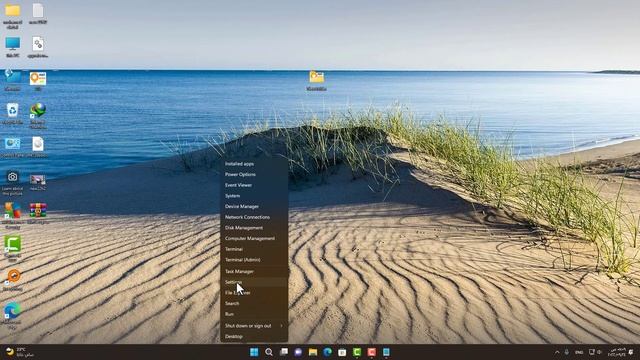Viewport: 640px width, 360px height.
Task: Select the folder icon on the sea
Action: pos(316,80)
